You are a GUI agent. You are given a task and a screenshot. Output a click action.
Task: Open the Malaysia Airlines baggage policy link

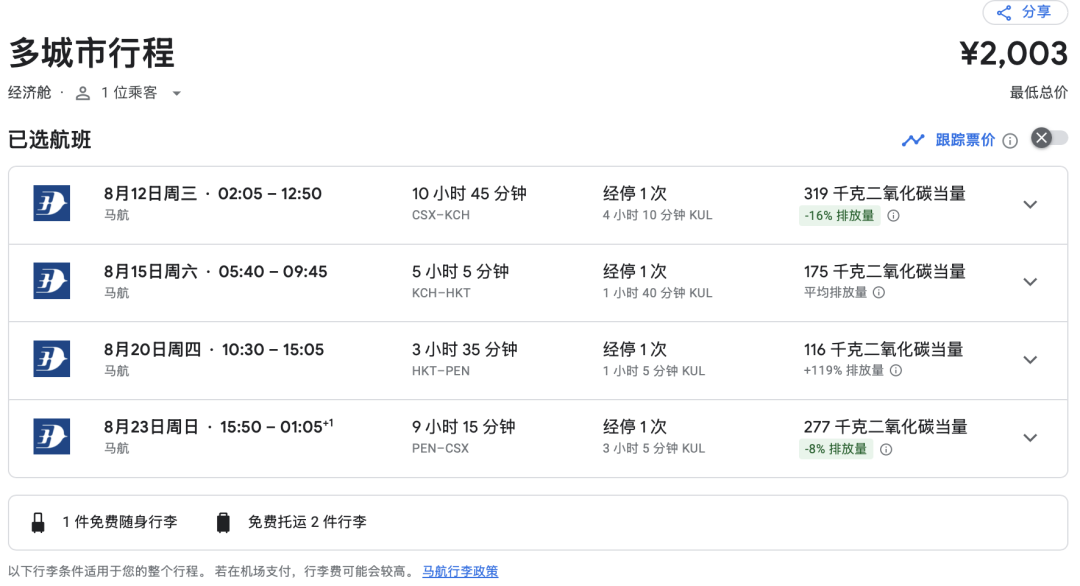coord(460,572)
